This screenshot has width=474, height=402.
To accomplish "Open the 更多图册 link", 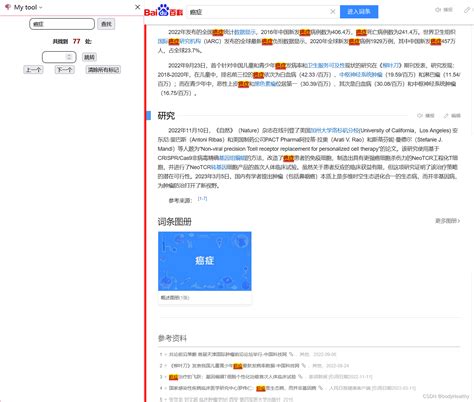I will (x=447, y=221).
